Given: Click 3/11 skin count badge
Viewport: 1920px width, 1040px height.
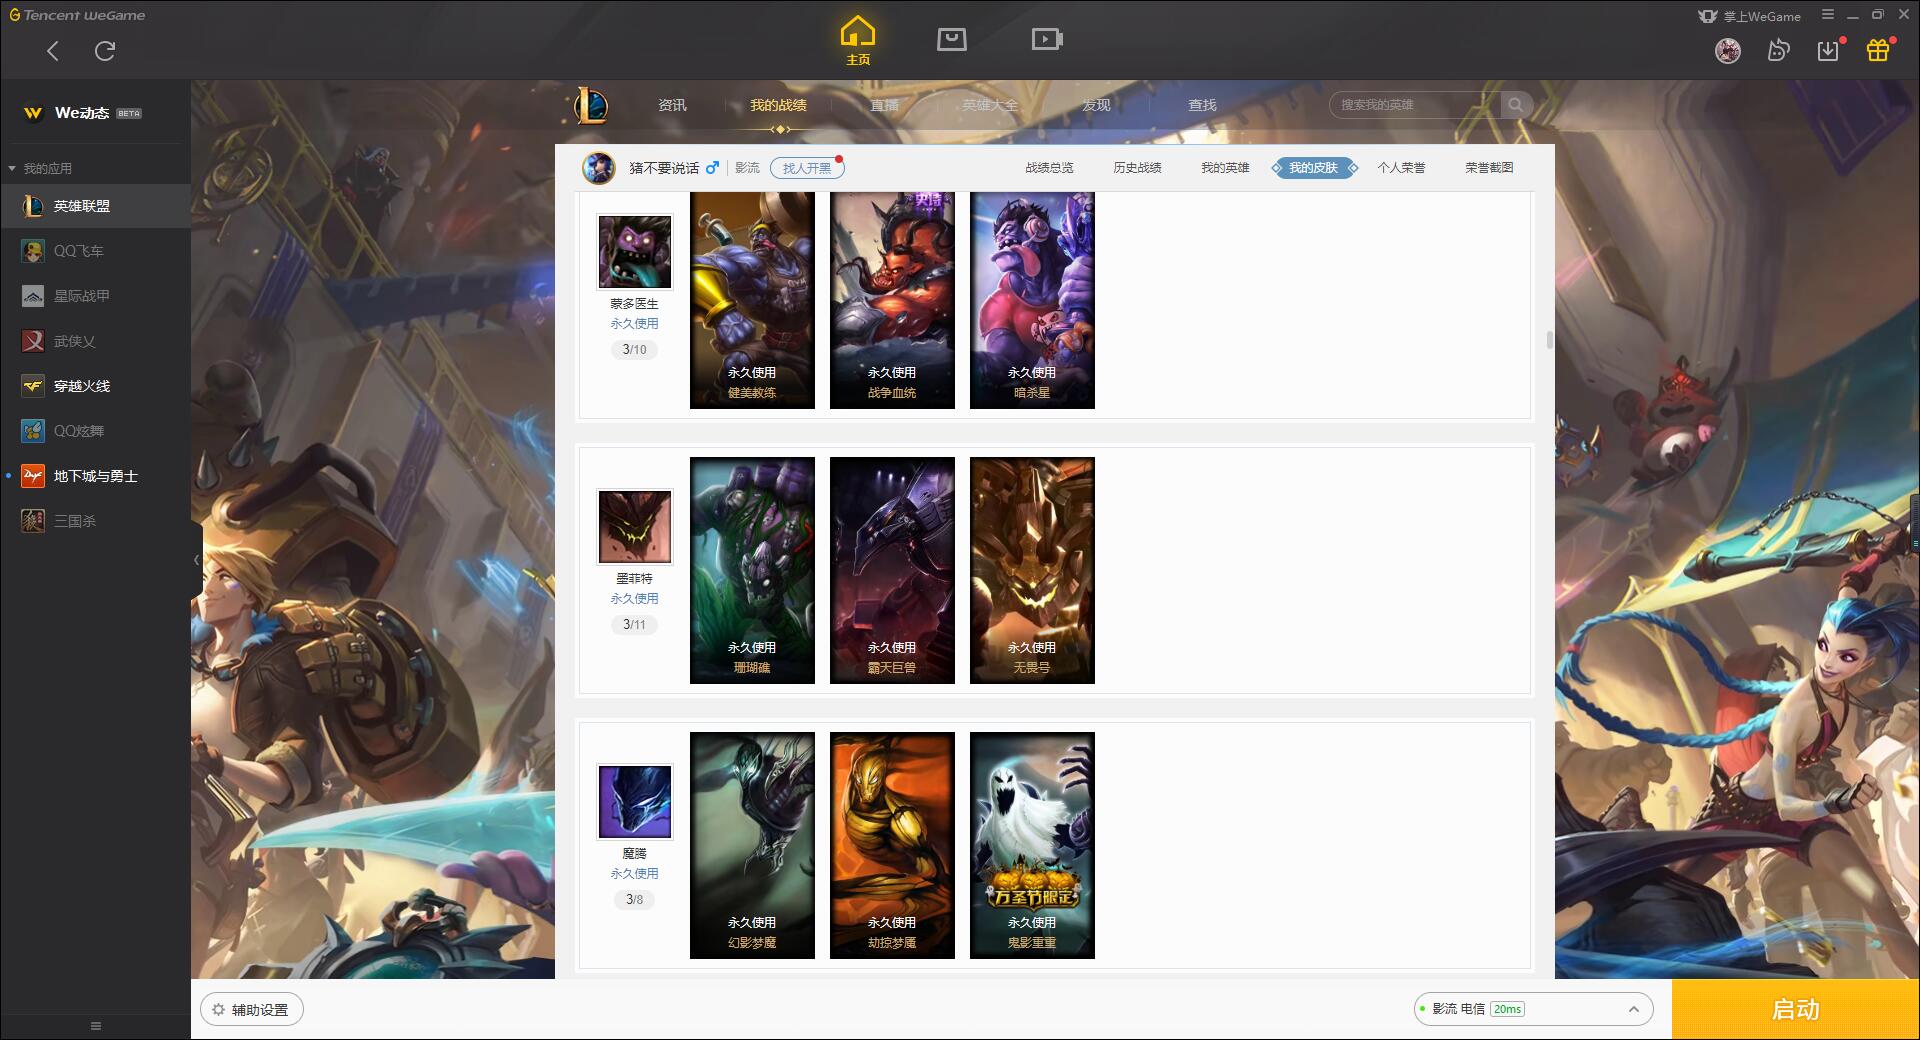Looking at the screenshot, I should coord(634,624).
